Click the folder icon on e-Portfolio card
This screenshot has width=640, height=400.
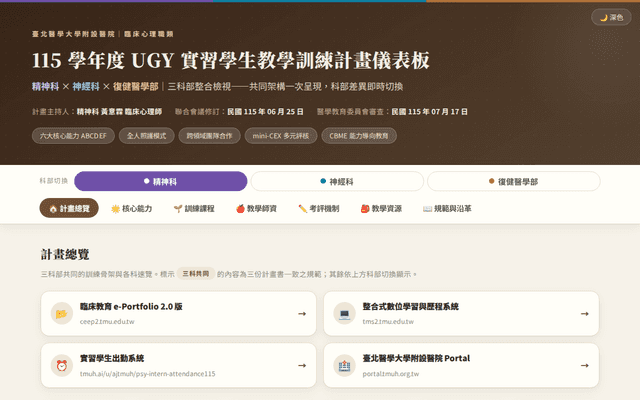62,313
